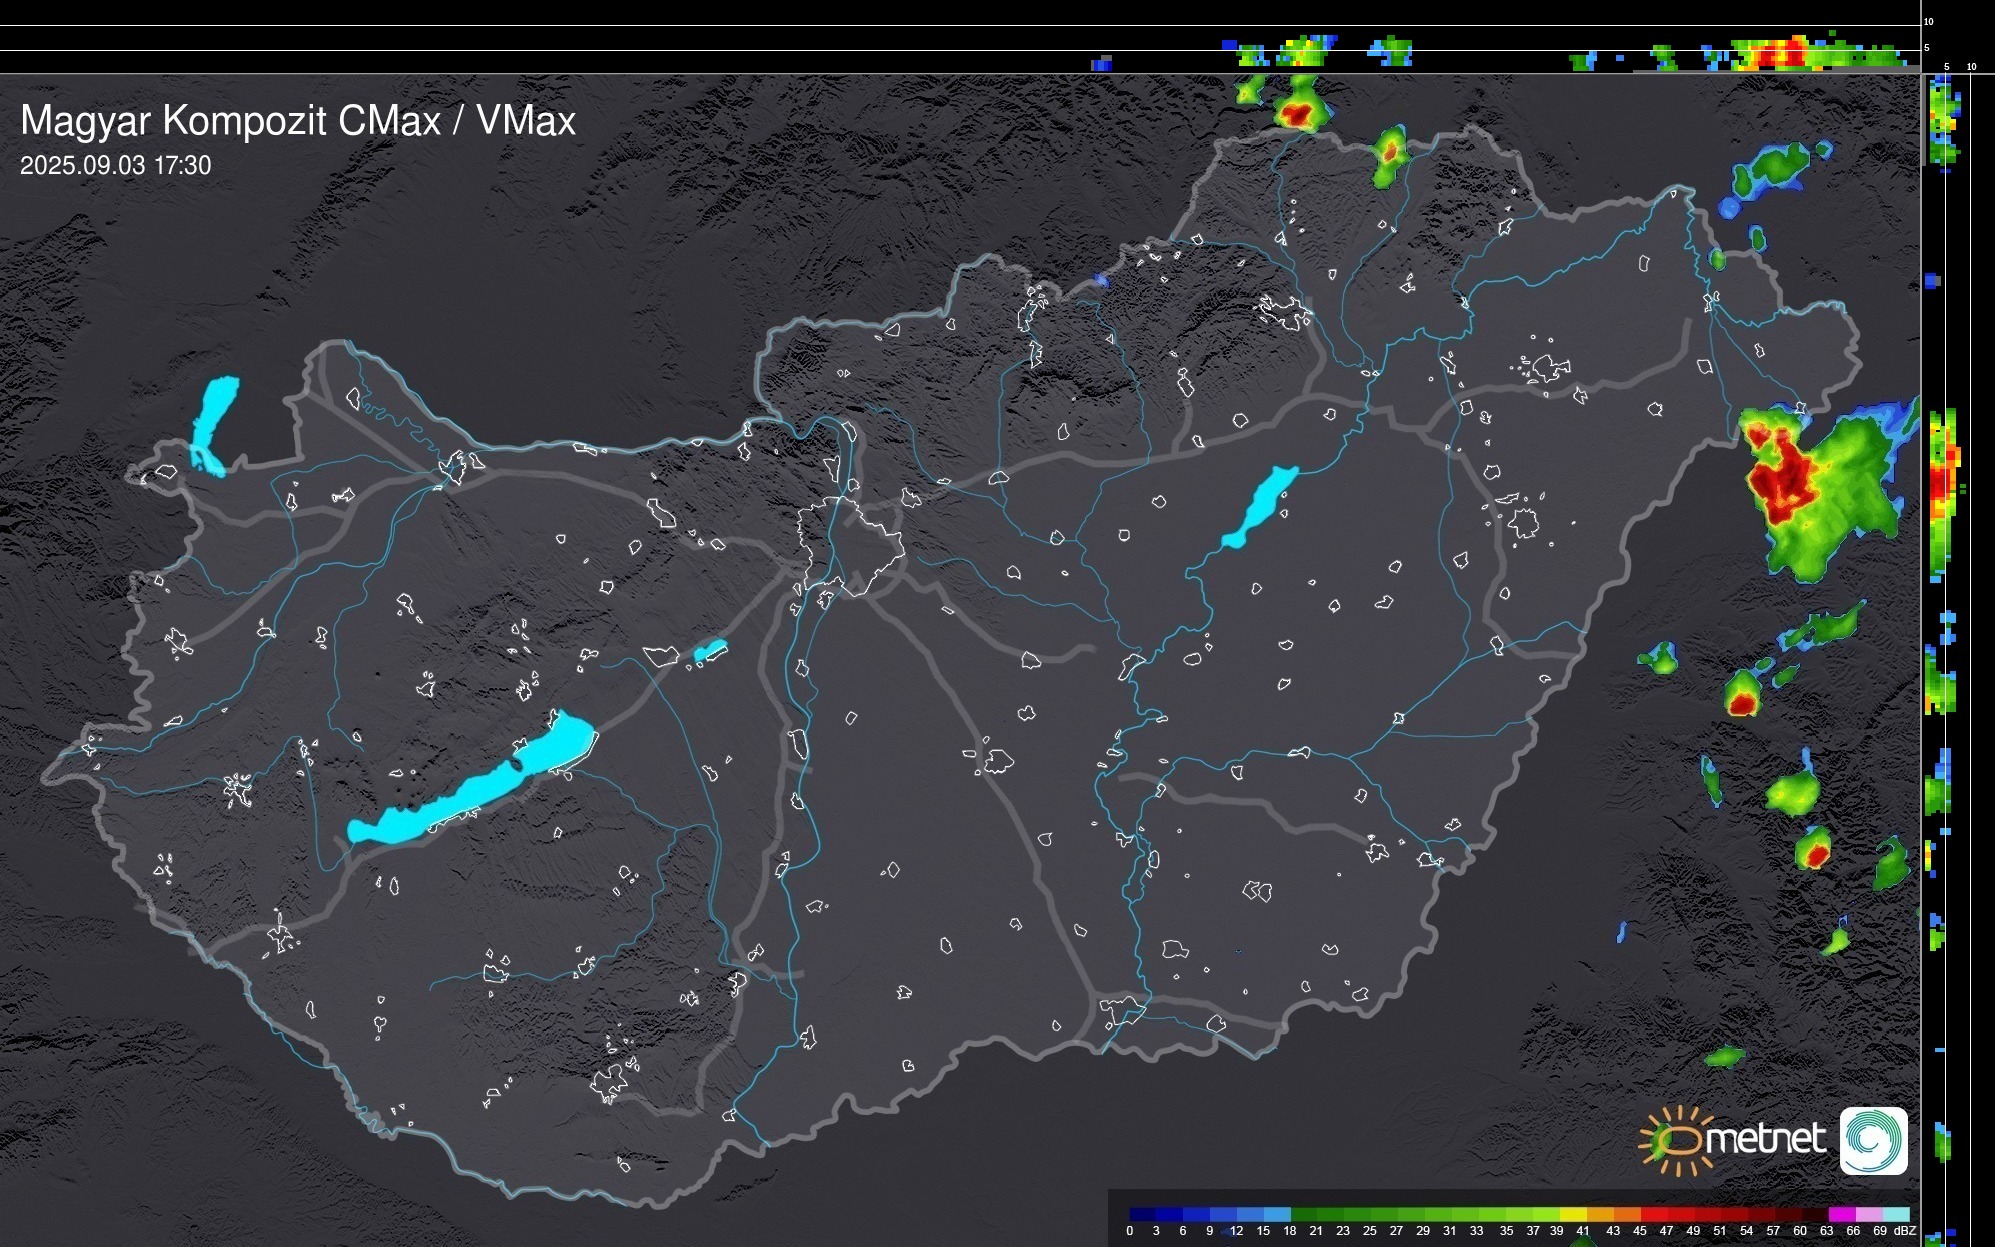Click the yellow 39-41 dBZ legend swatch
This screenshot has width=1995, height=1247.
1572,1214
